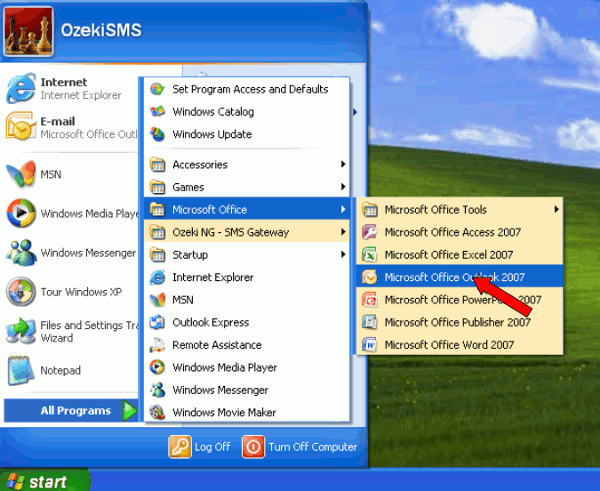Image resolution: width=600 pixels, height=491 pixels.
Task: Expand the Microsoft Office submenu arrow
Action: (x=343, y=209)
